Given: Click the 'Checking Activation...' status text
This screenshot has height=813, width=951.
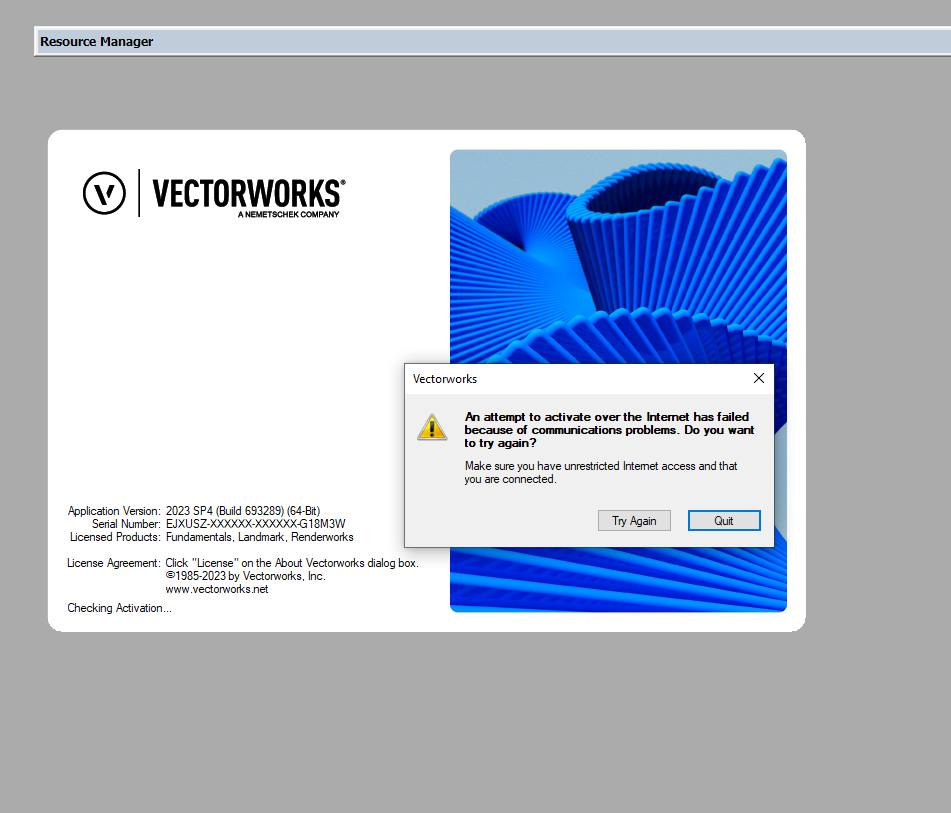Looking at the screenshot, I should (119, 608).
